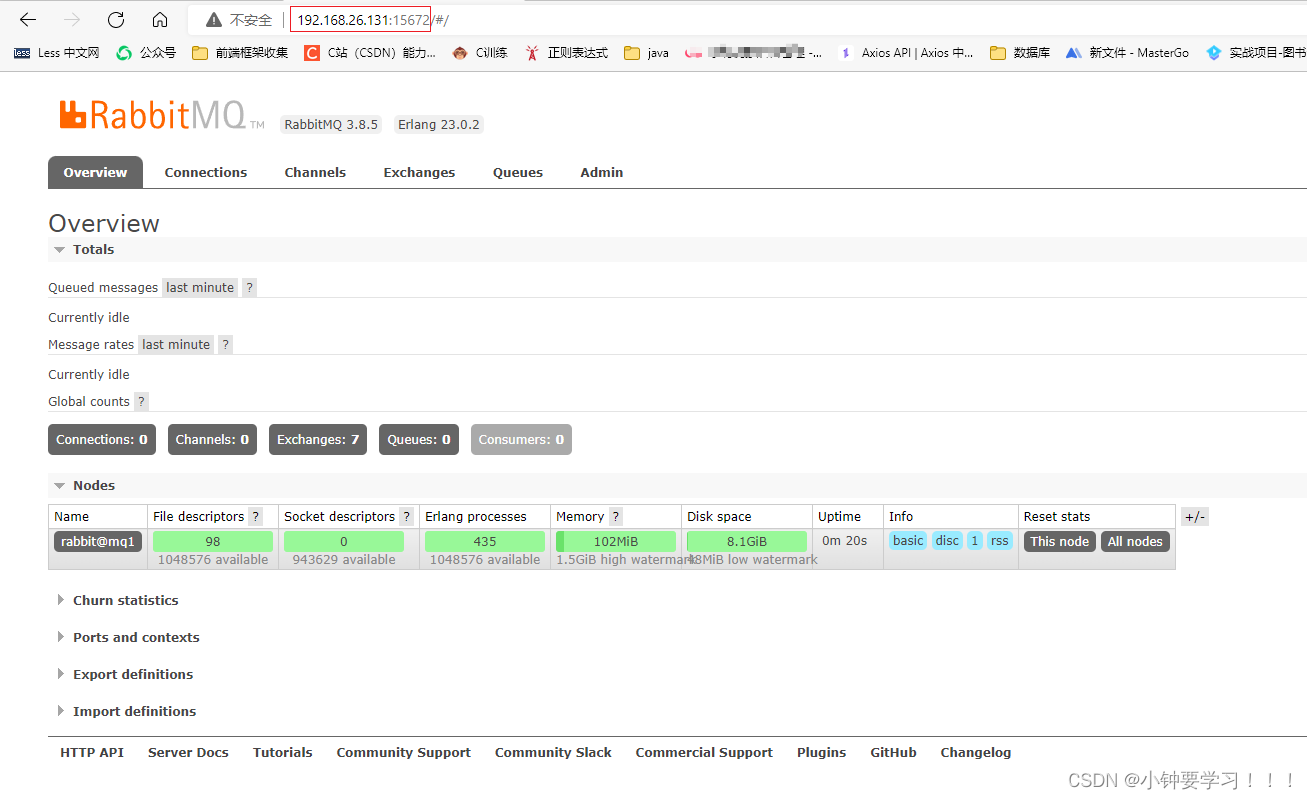
Task: Click the browser address bar URL
Action: click(x=373, y=20)
